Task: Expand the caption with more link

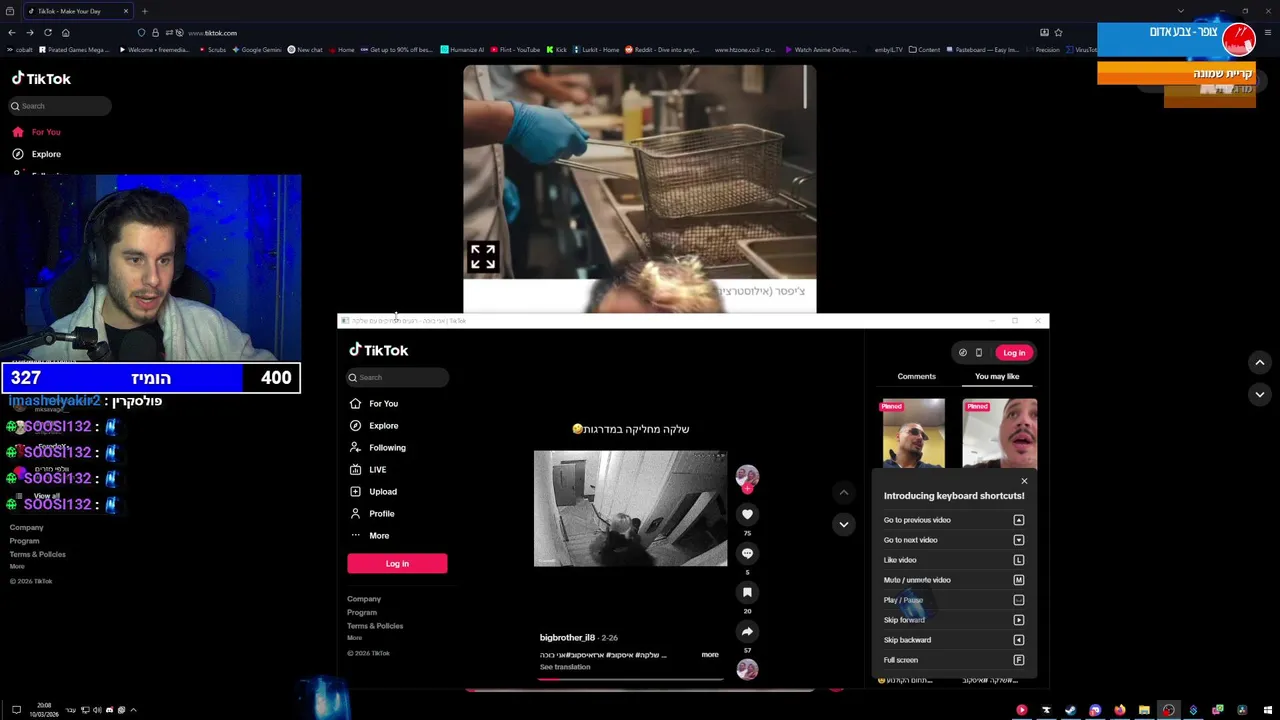Action: (x=710, y=655)
